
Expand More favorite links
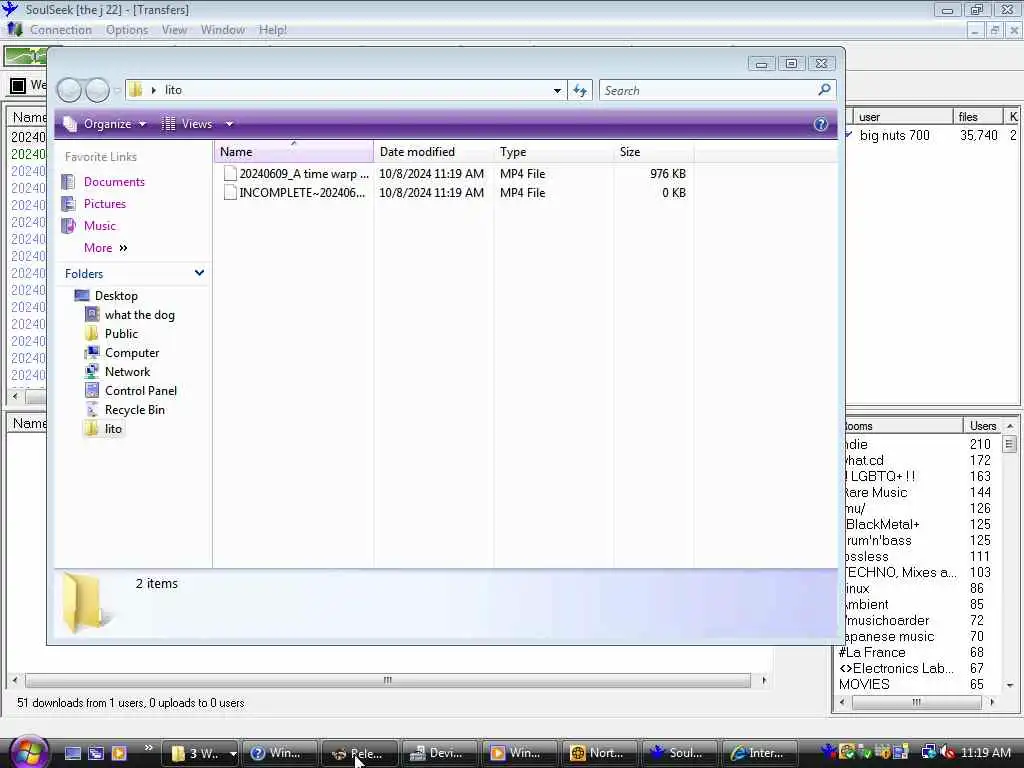coord(105,248)
